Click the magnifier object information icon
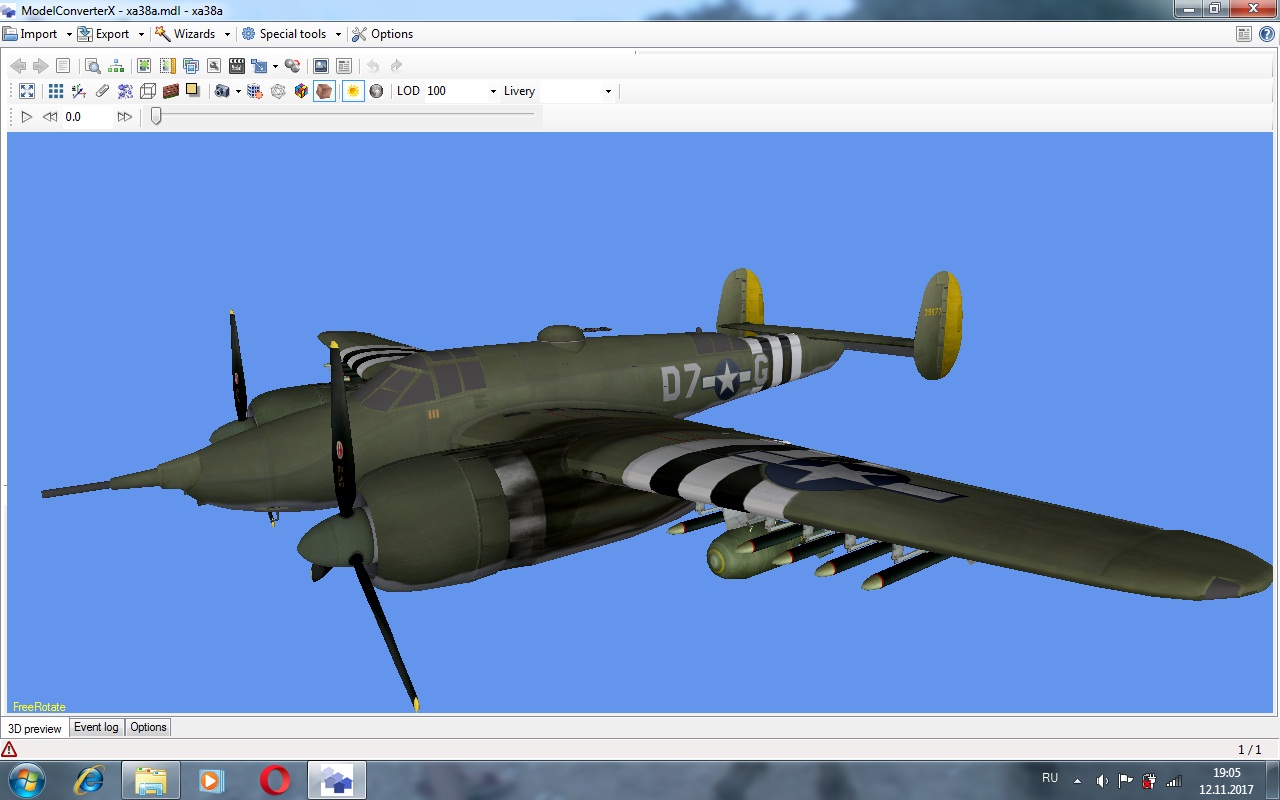The height and width of the screenshot is (800, 1280). click(x=92, y=66)
